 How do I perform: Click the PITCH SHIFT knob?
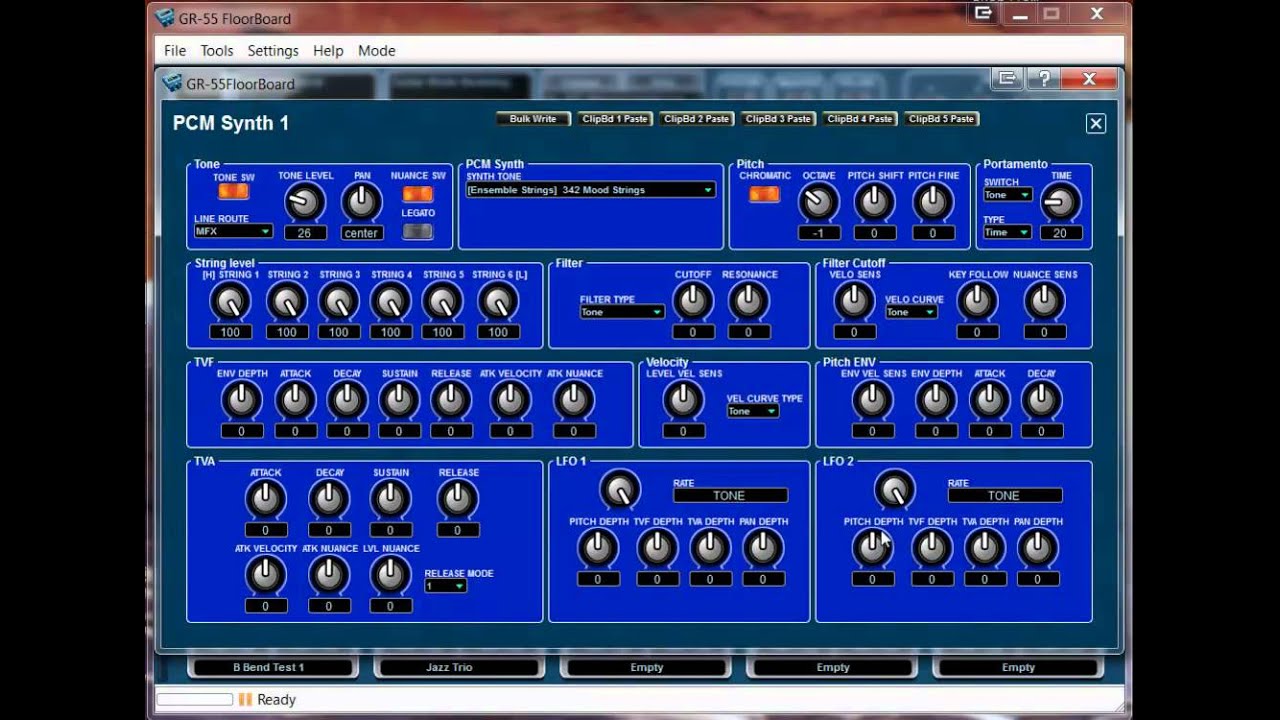click(x=875, y=202)
